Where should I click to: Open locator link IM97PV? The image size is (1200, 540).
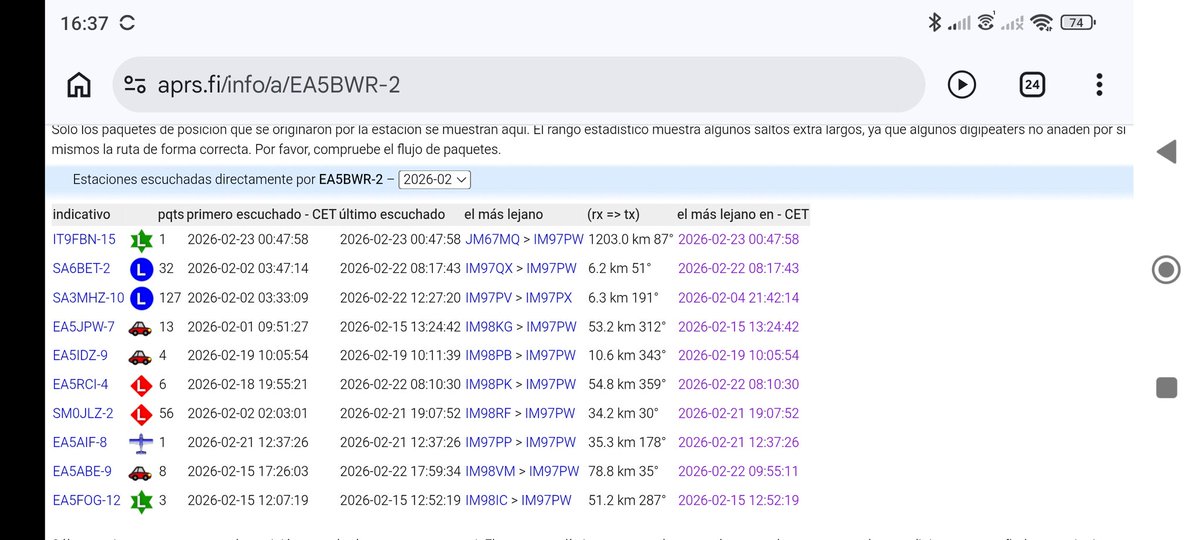(489, 298)
